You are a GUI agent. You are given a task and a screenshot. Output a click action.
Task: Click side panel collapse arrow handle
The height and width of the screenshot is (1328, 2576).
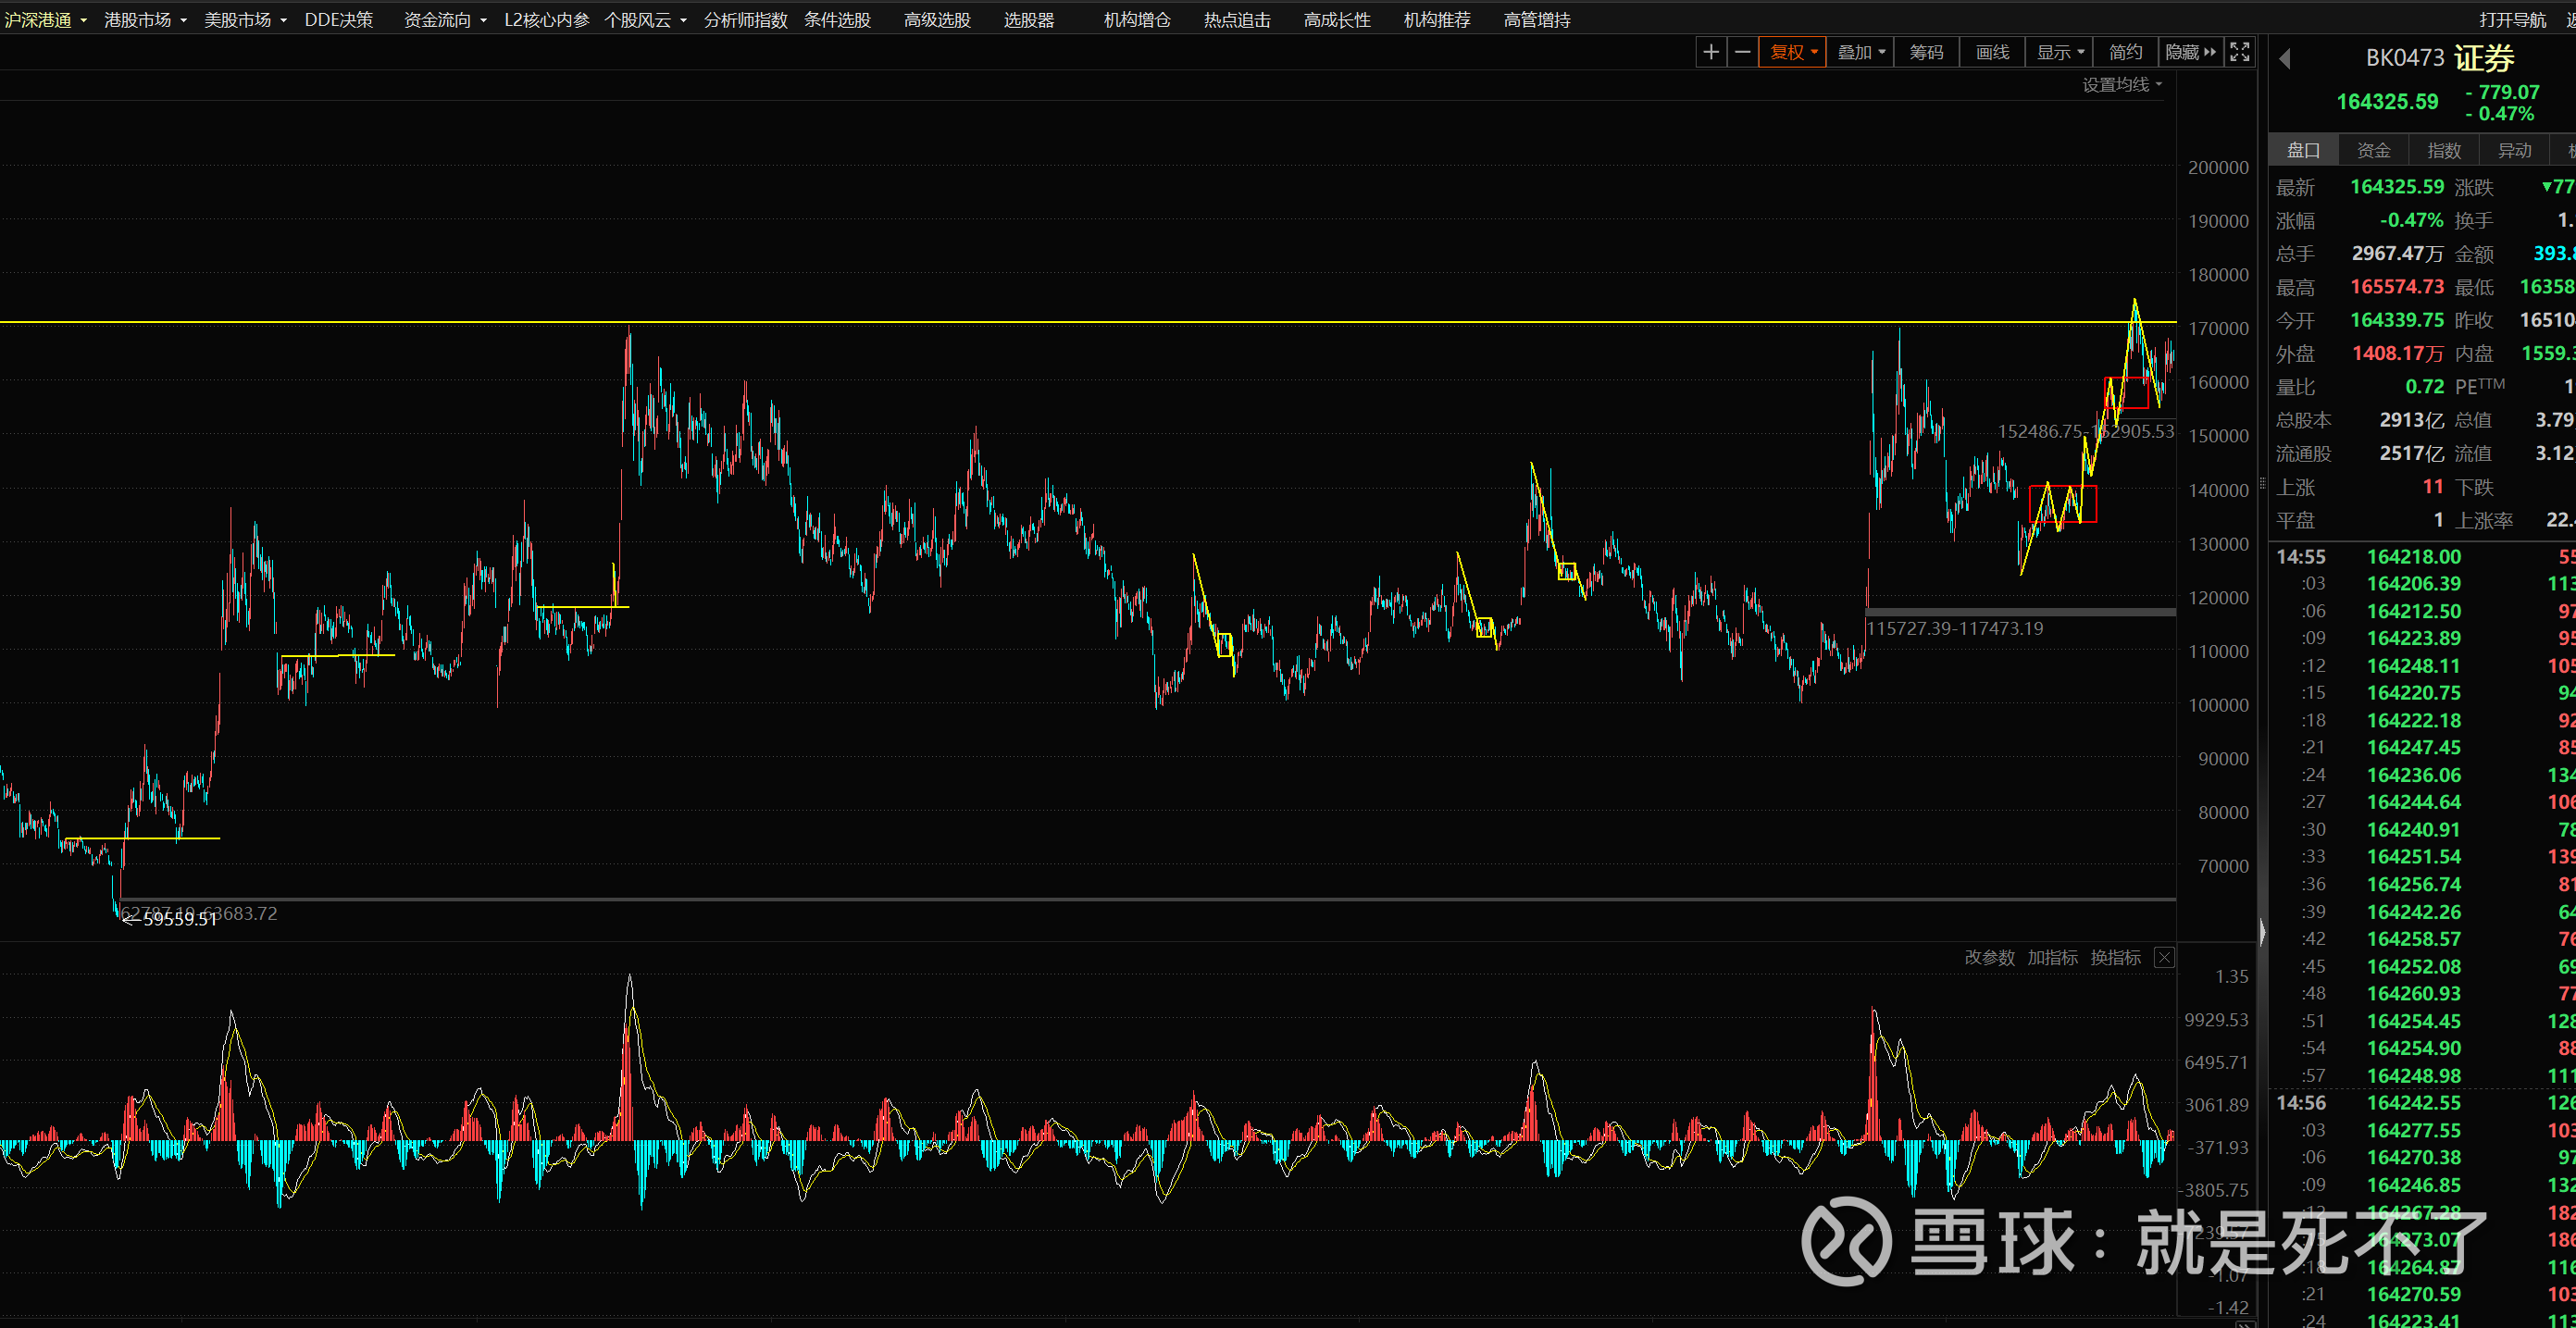click(2262, 932)
